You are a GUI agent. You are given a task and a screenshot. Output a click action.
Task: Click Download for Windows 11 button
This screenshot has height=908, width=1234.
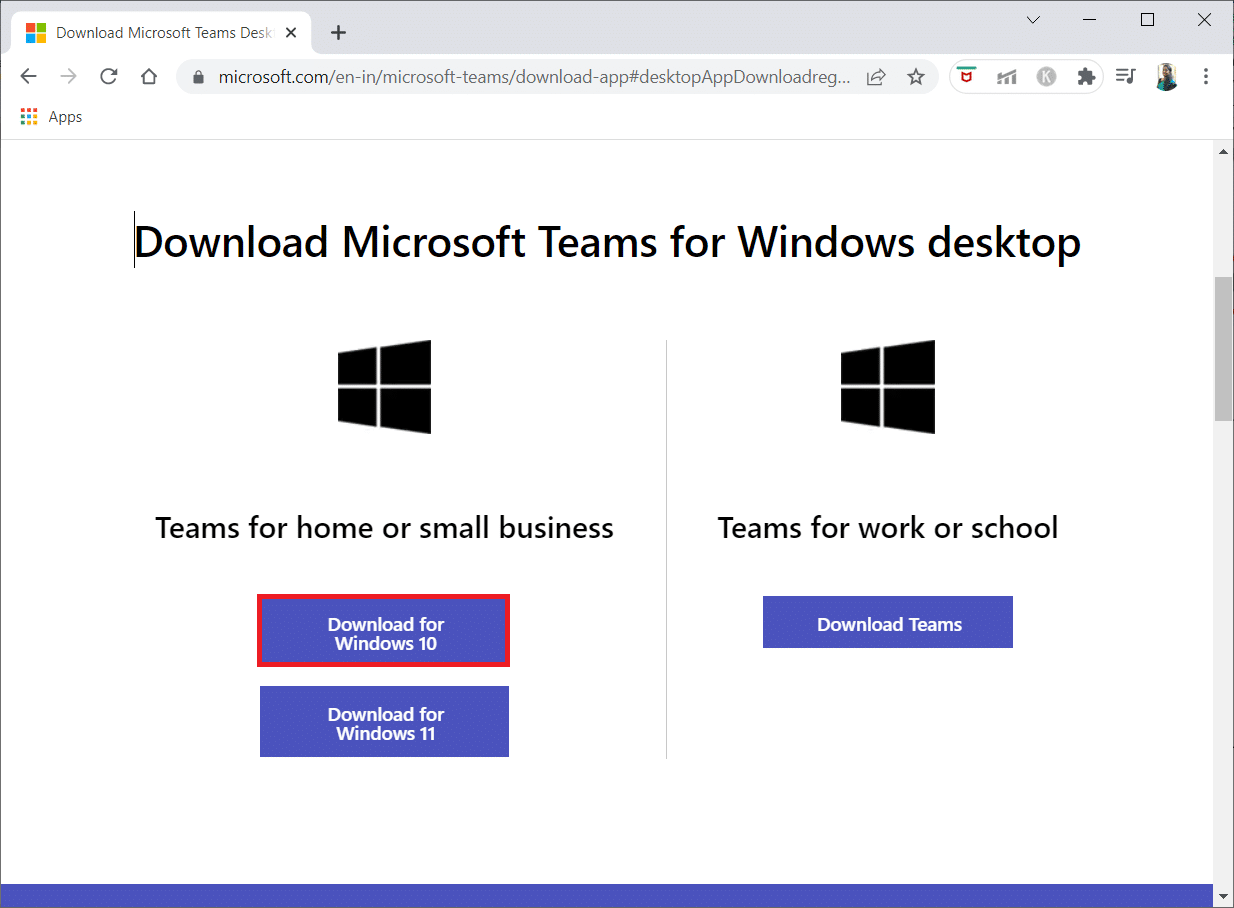coord(385,722)
